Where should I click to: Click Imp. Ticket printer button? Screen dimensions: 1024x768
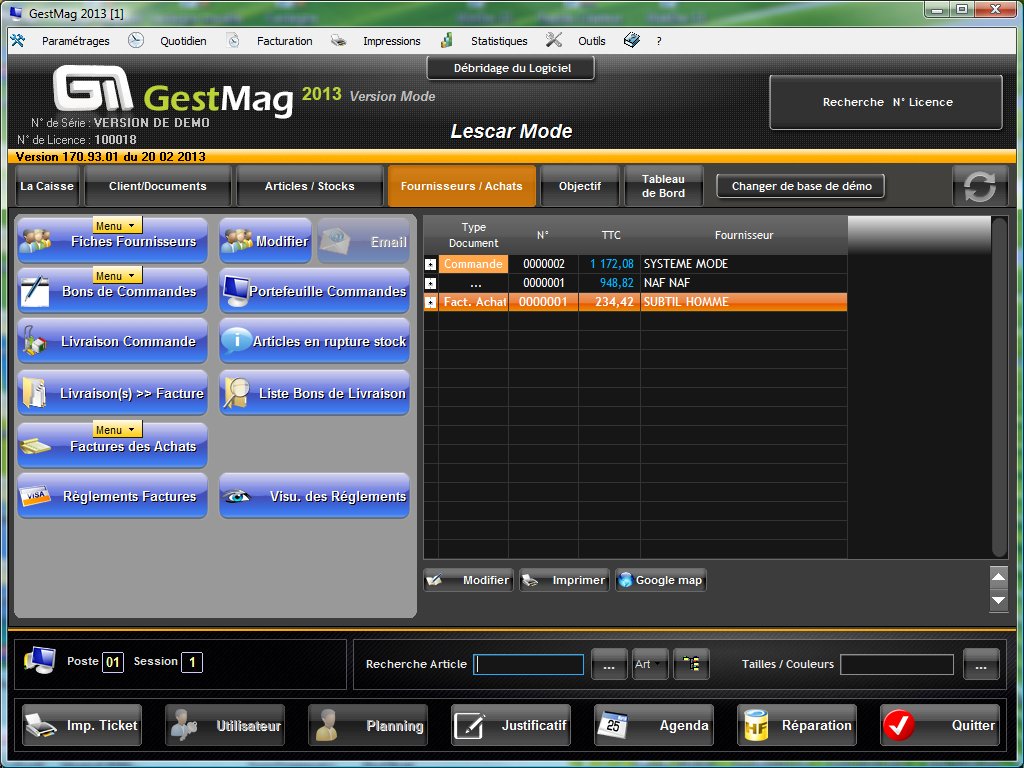click(x=81, y=726)
